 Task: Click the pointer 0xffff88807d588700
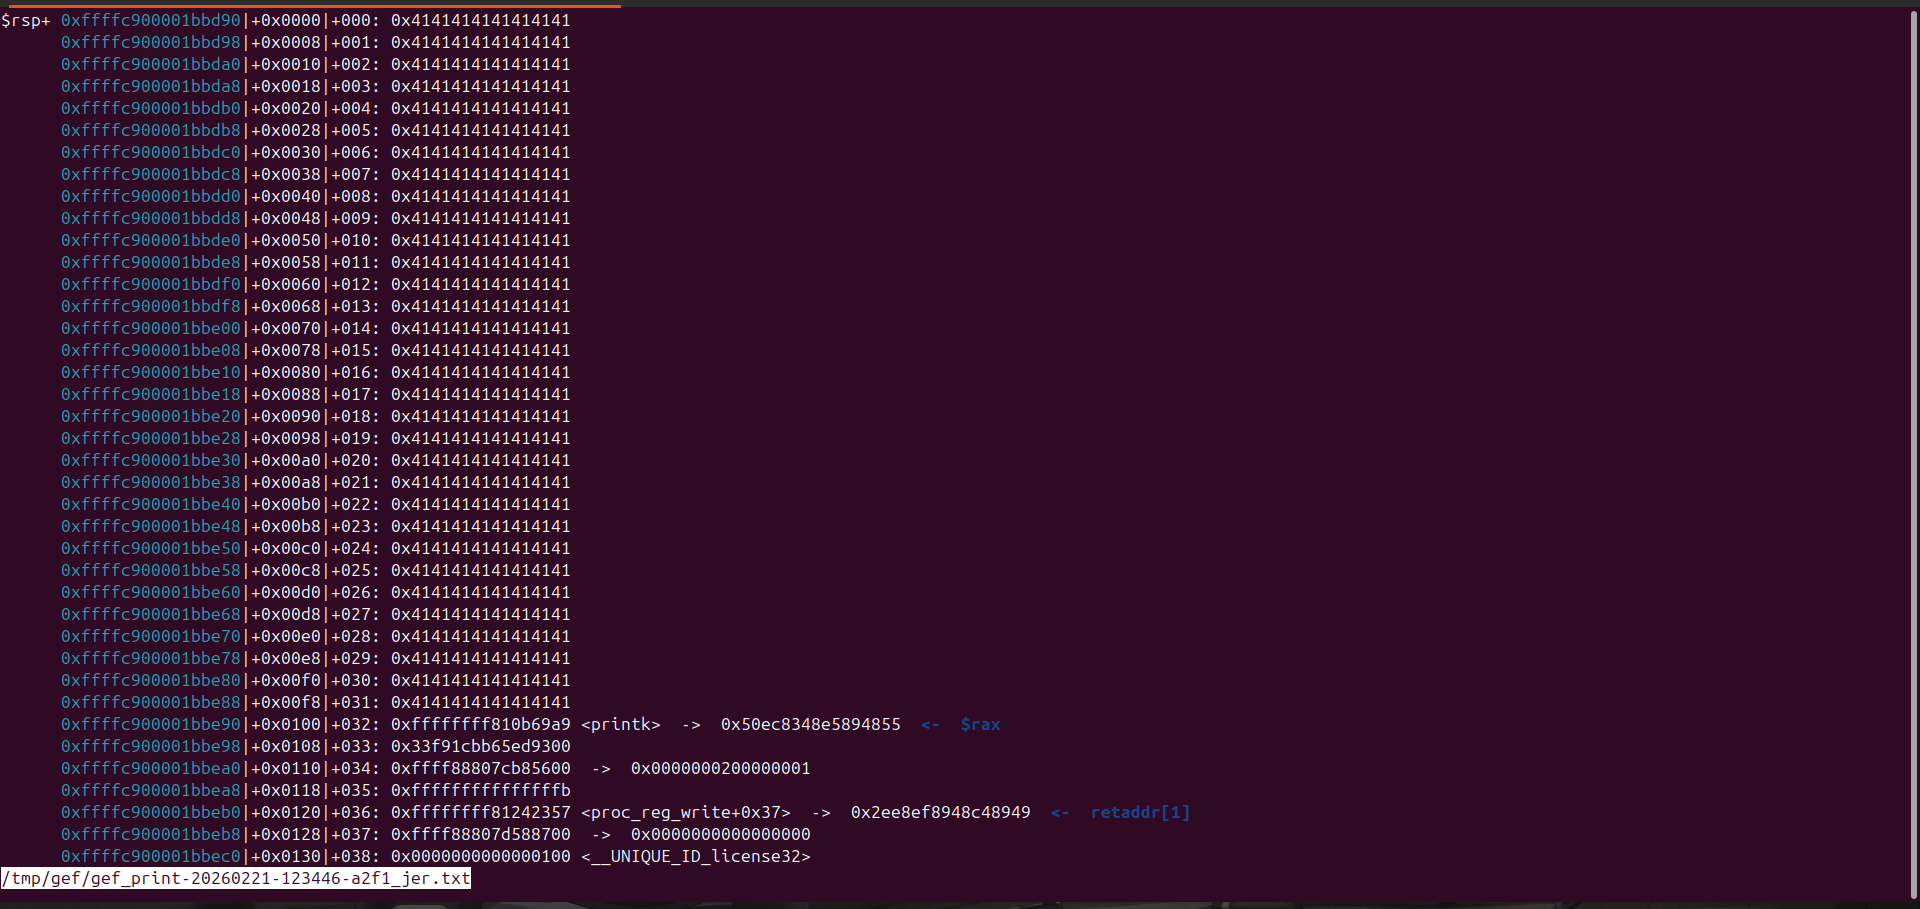480,835
